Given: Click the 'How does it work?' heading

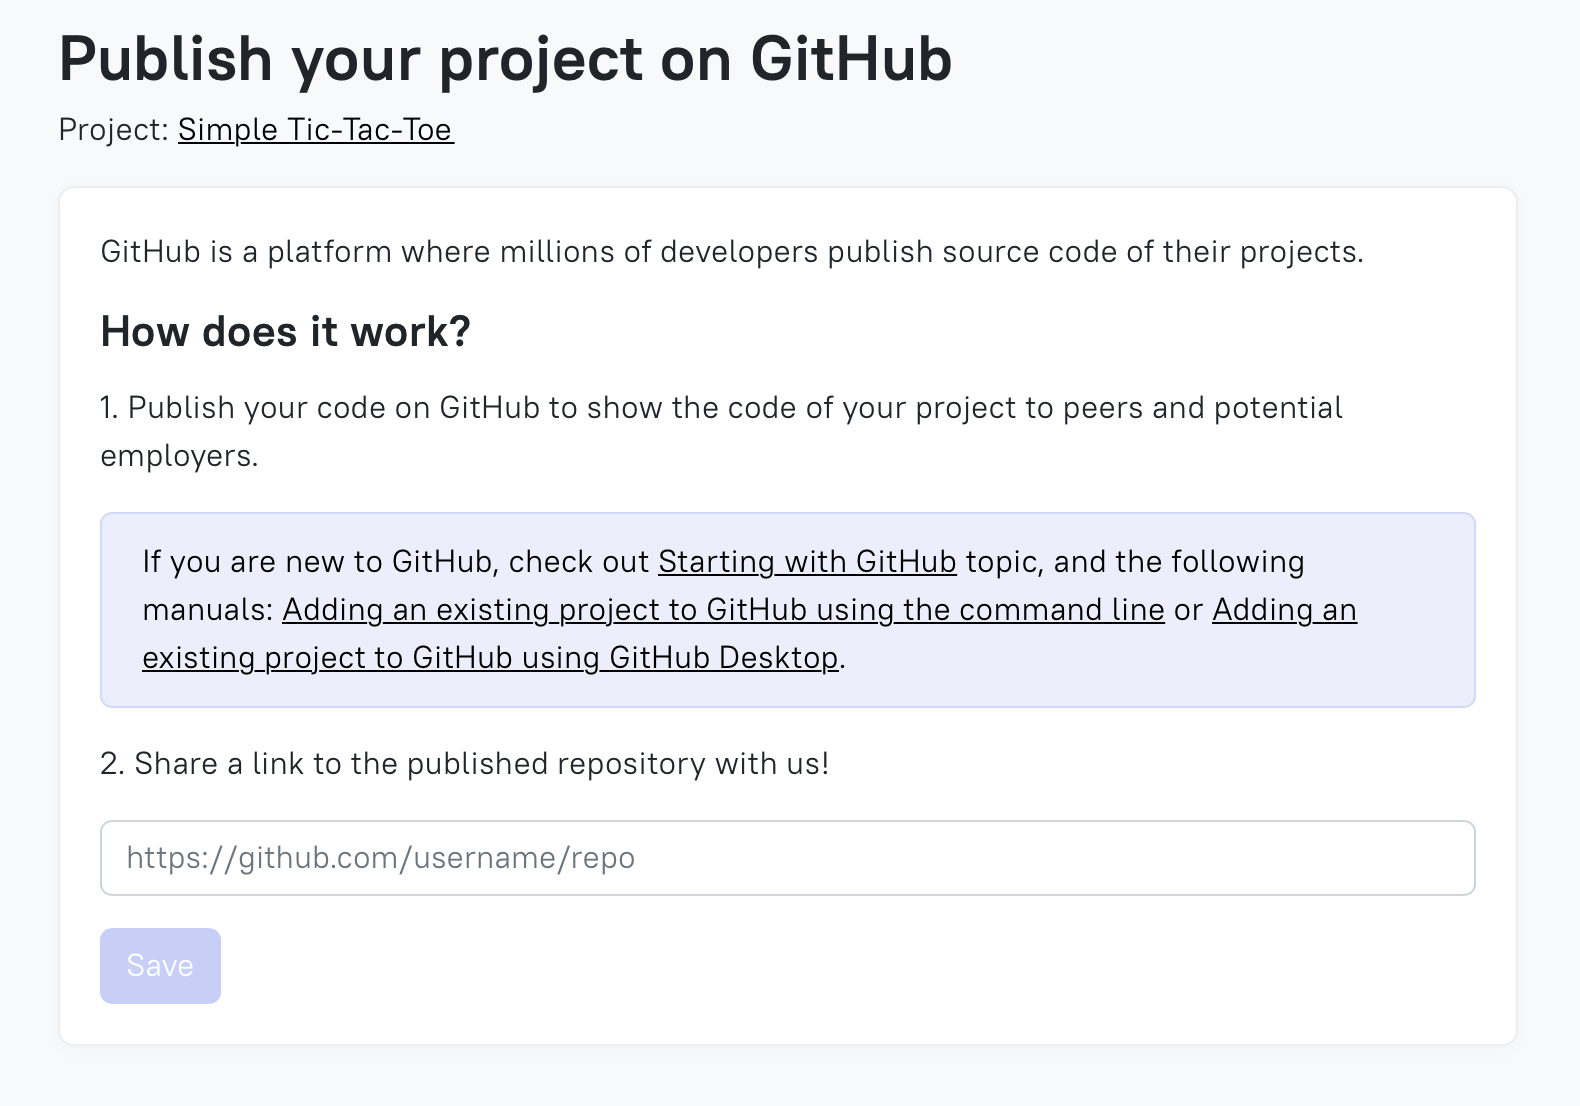Looking at the screenshot, I should [x=286, y=332].
